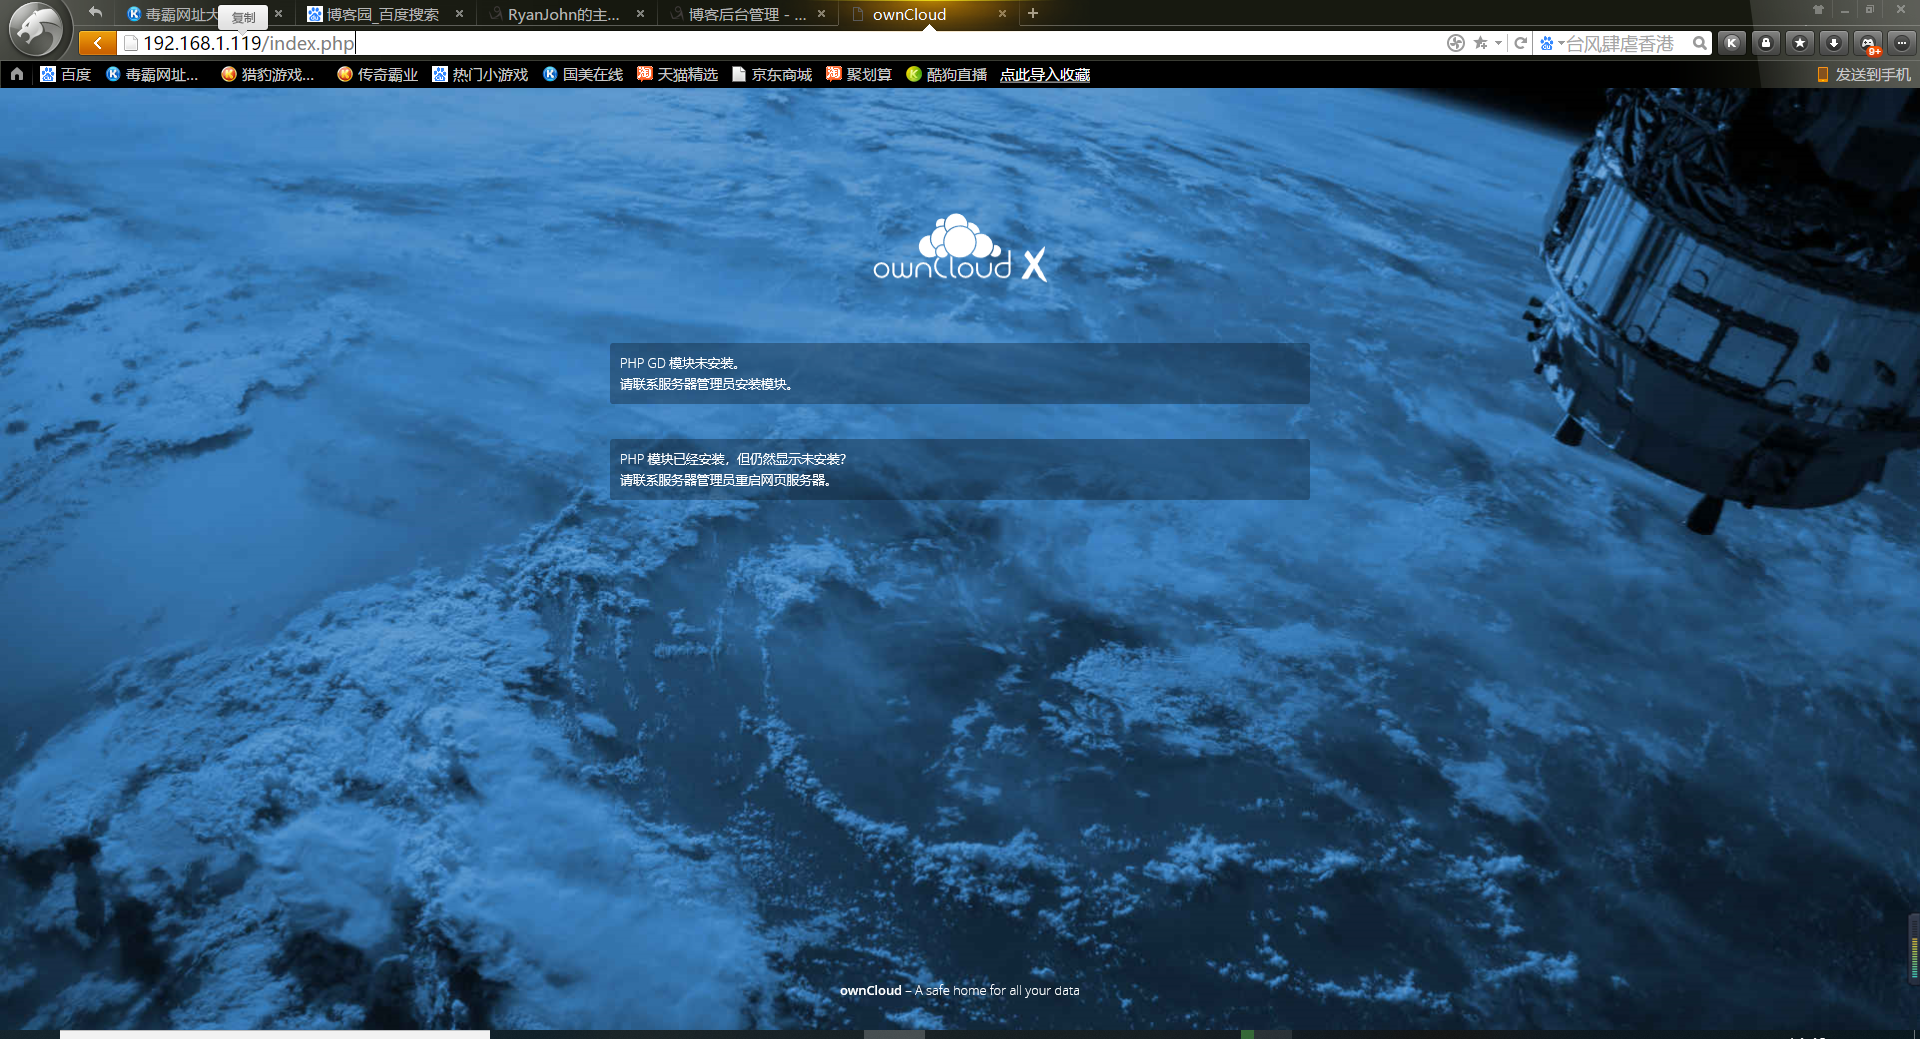The width and height of the screenshot is (1920, 1039).
Task: Open the 国美在线 bookmark
Action: (583, 74)
